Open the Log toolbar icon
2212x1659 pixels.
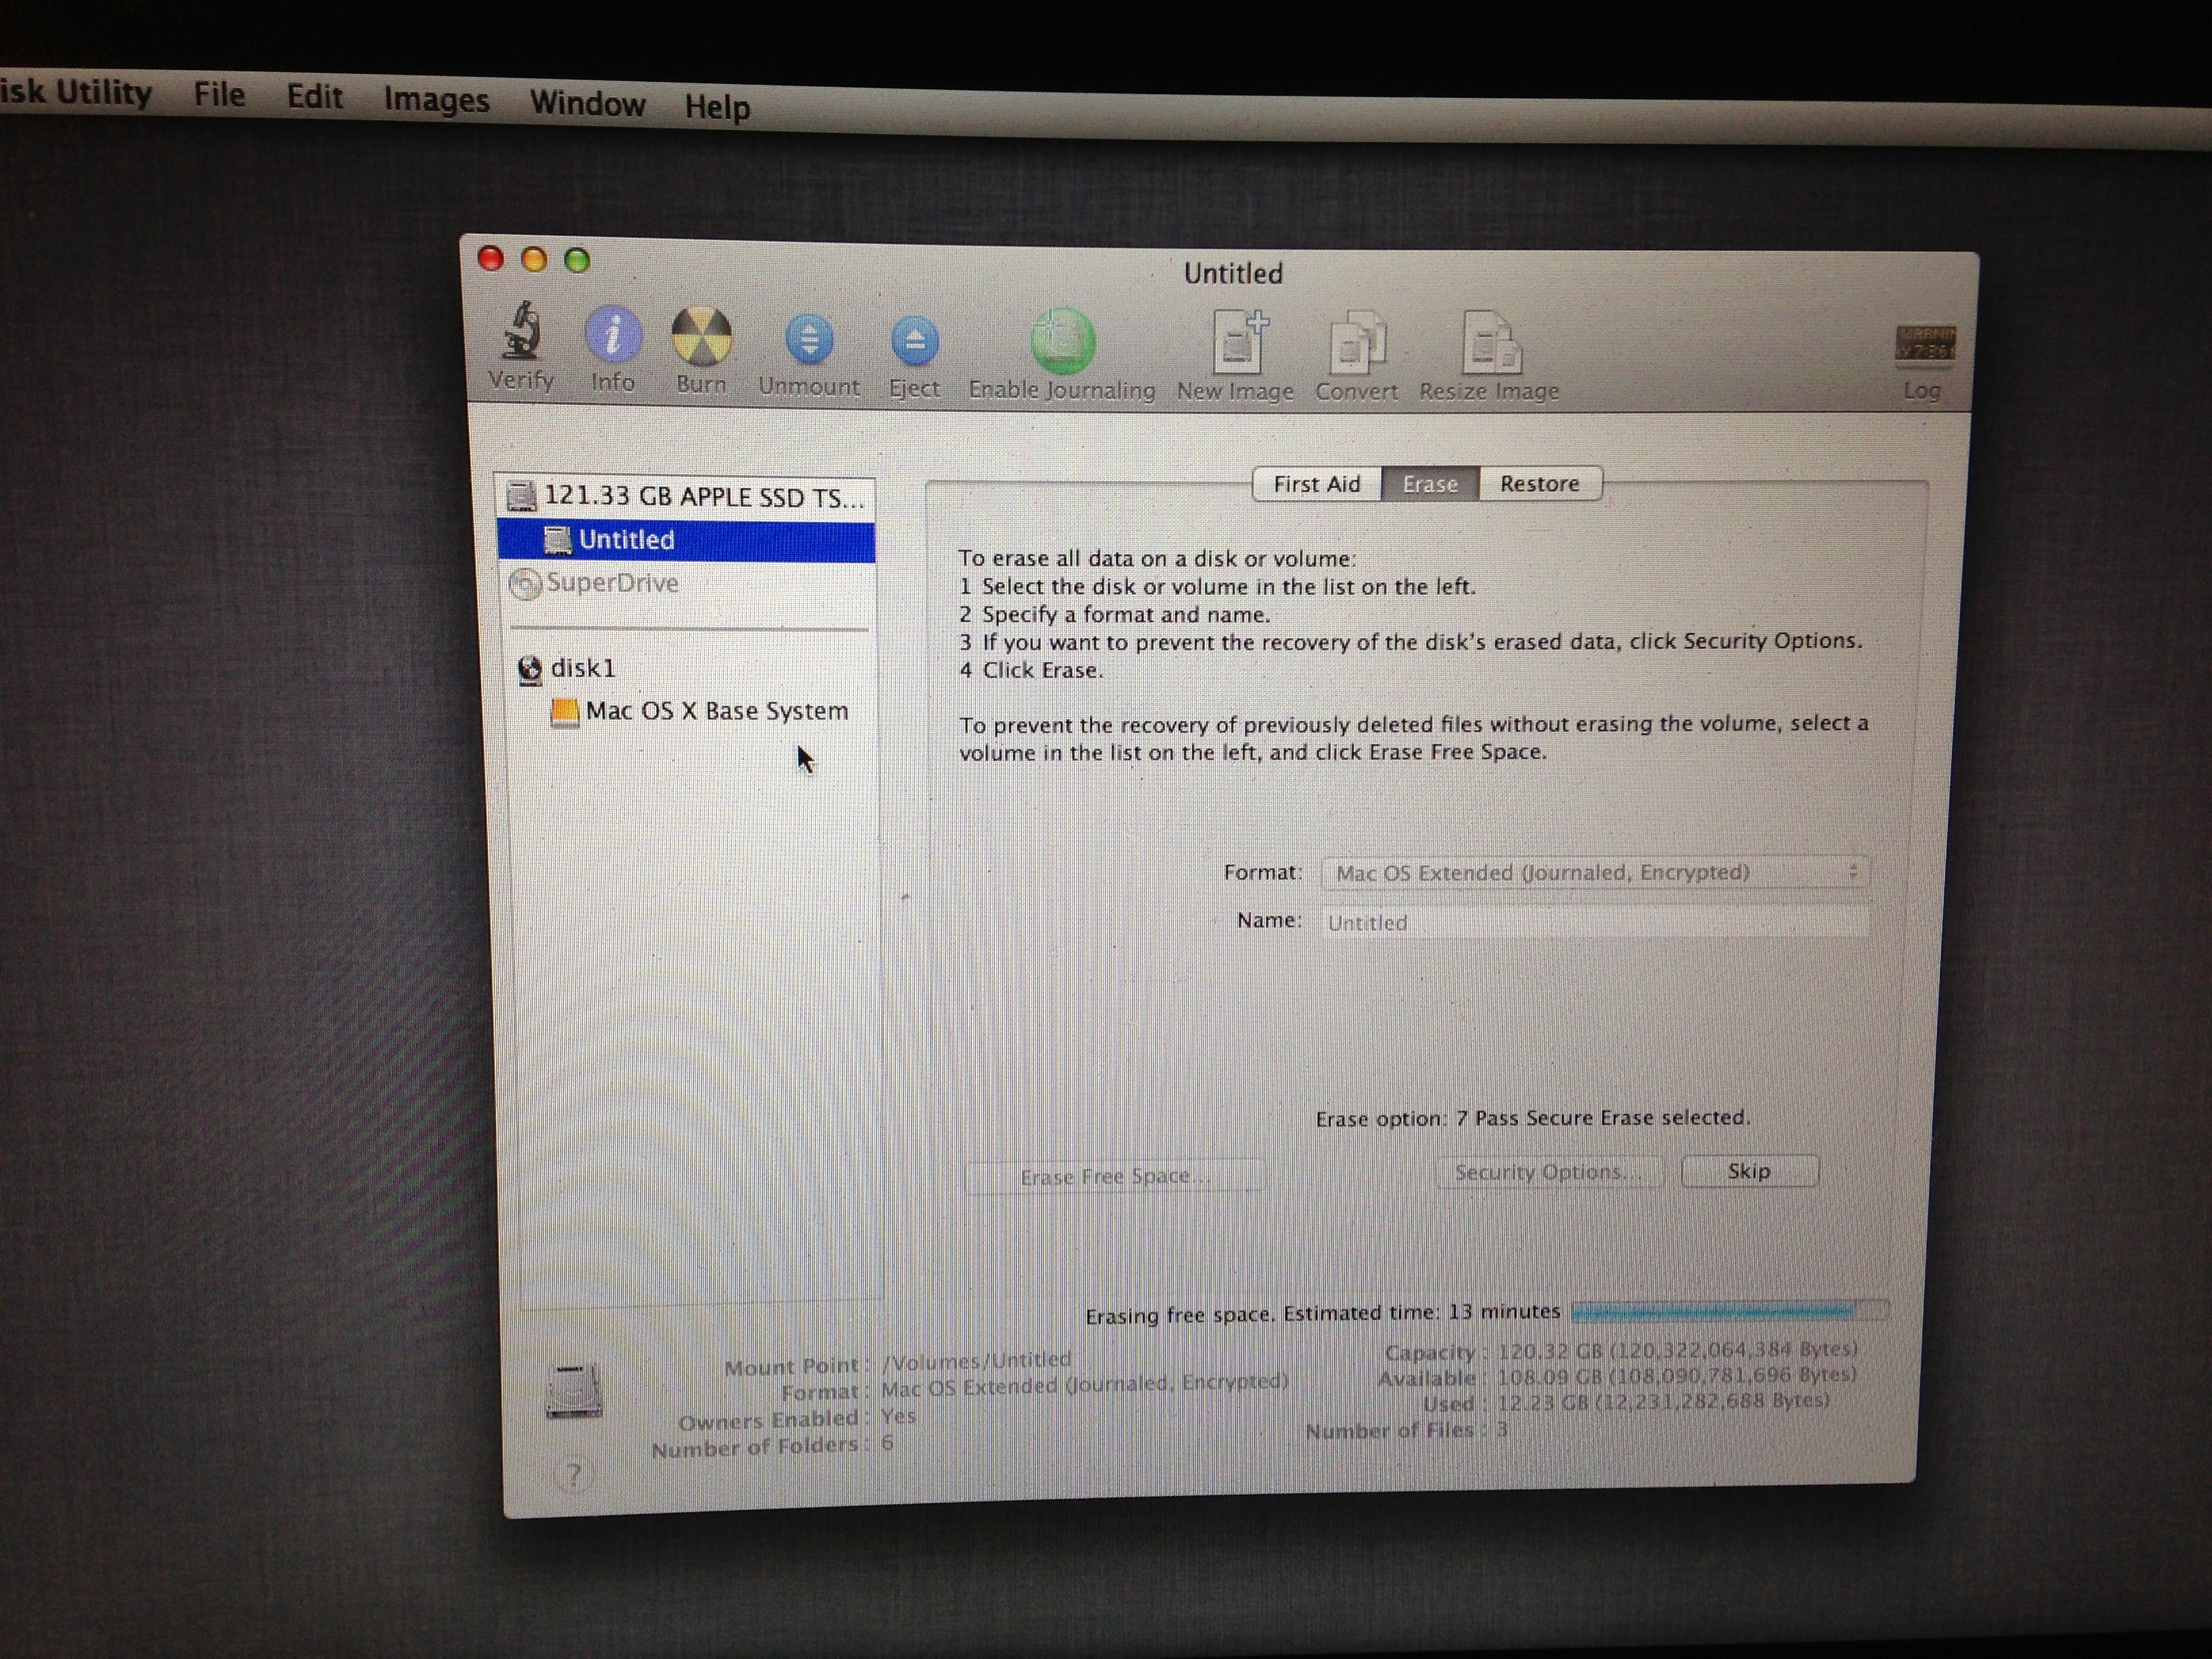[1926, 345]
